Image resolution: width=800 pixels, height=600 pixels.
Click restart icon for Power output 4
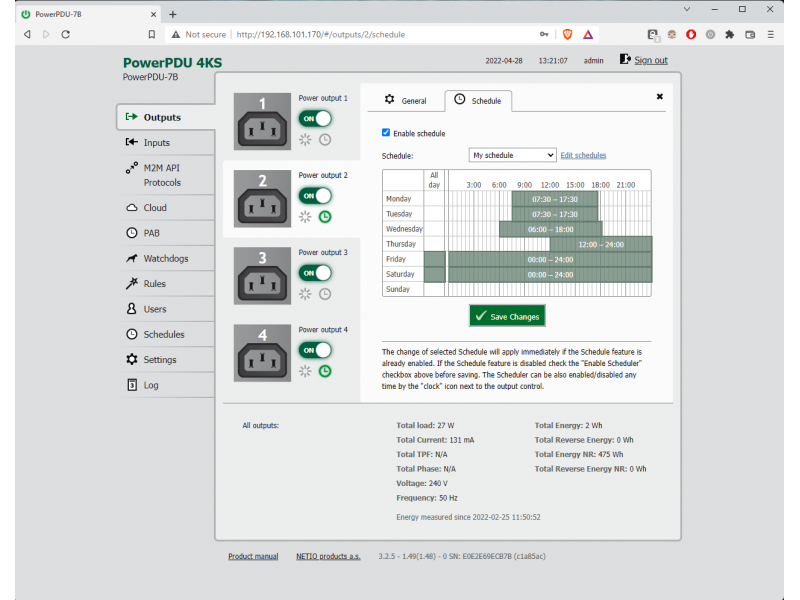click(305, 371)
